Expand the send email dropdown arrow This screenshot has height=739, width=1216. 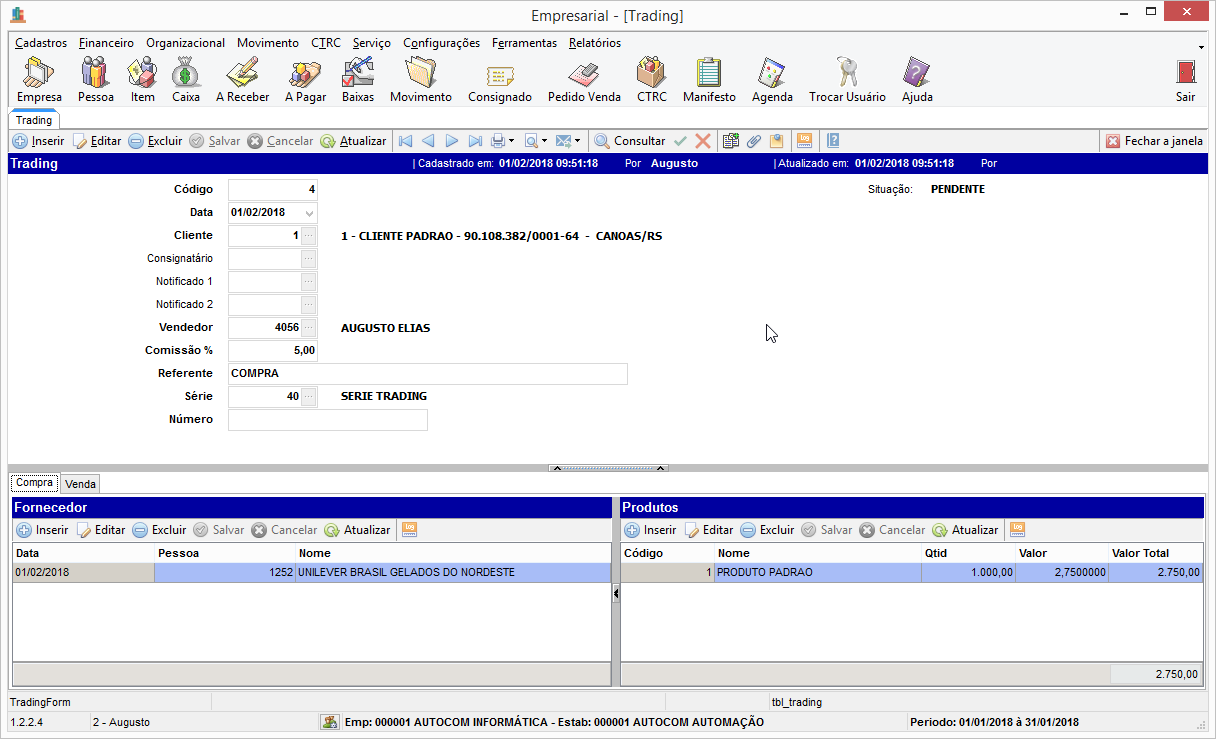pyautogui.click(x=577, y=141)
